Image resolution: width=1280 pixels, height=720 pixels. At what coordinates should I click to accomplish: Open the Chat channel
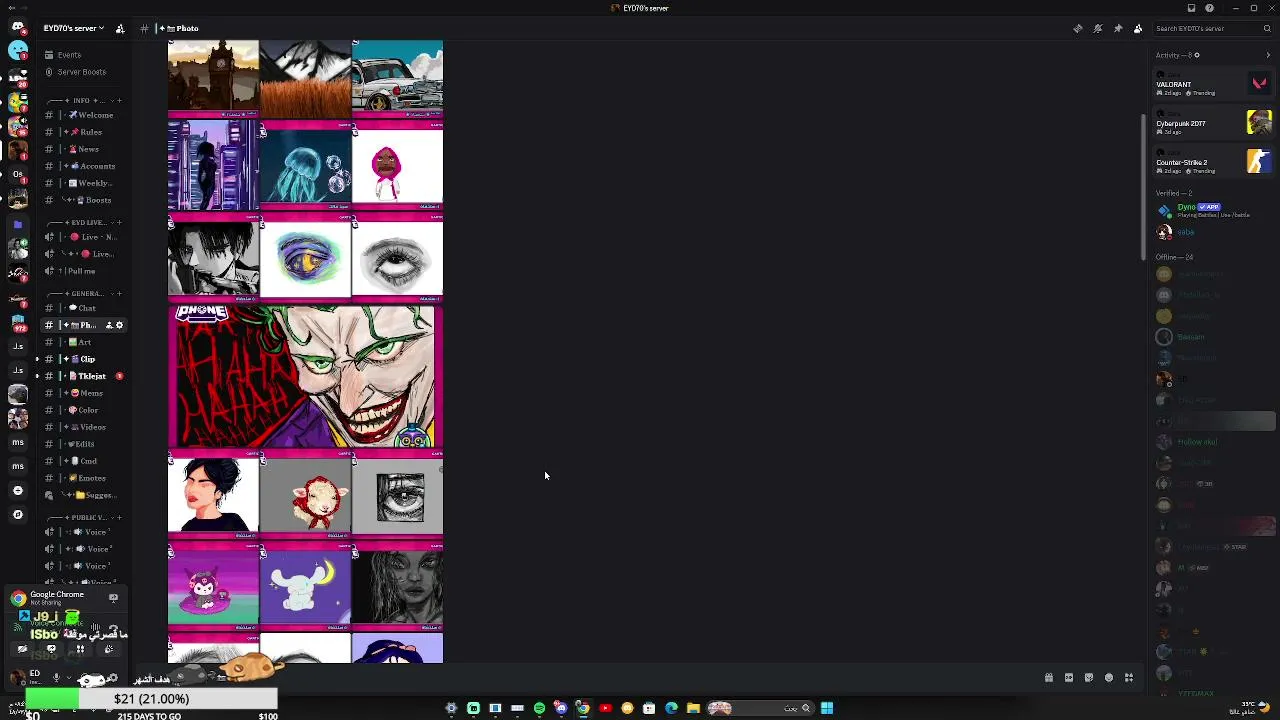point(84,308)
